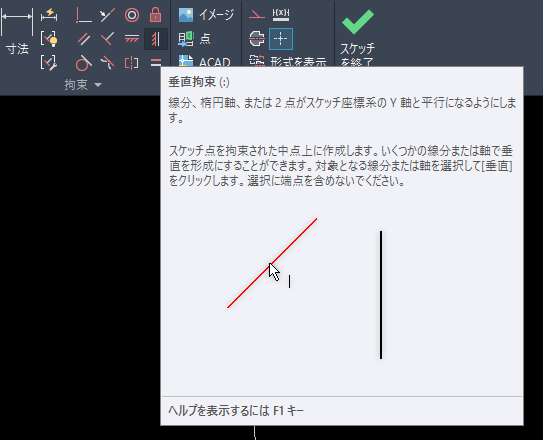Toggle center point format
The width and height of the screenshot is (543, 440).
click(281, 39)
